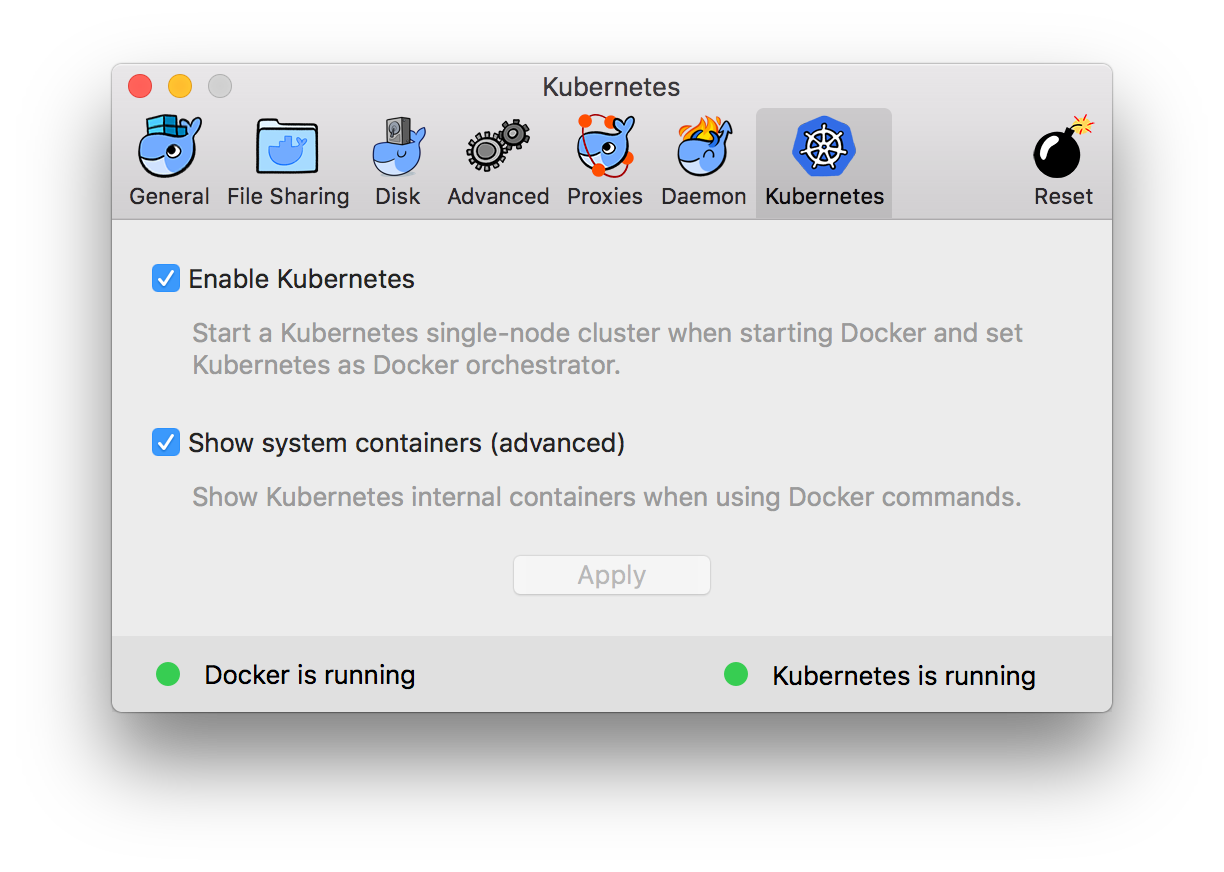The width and height of the screenshot is (1224, 872).
Task: Select the Disk whale icon
Action: [x=398, y=146]
